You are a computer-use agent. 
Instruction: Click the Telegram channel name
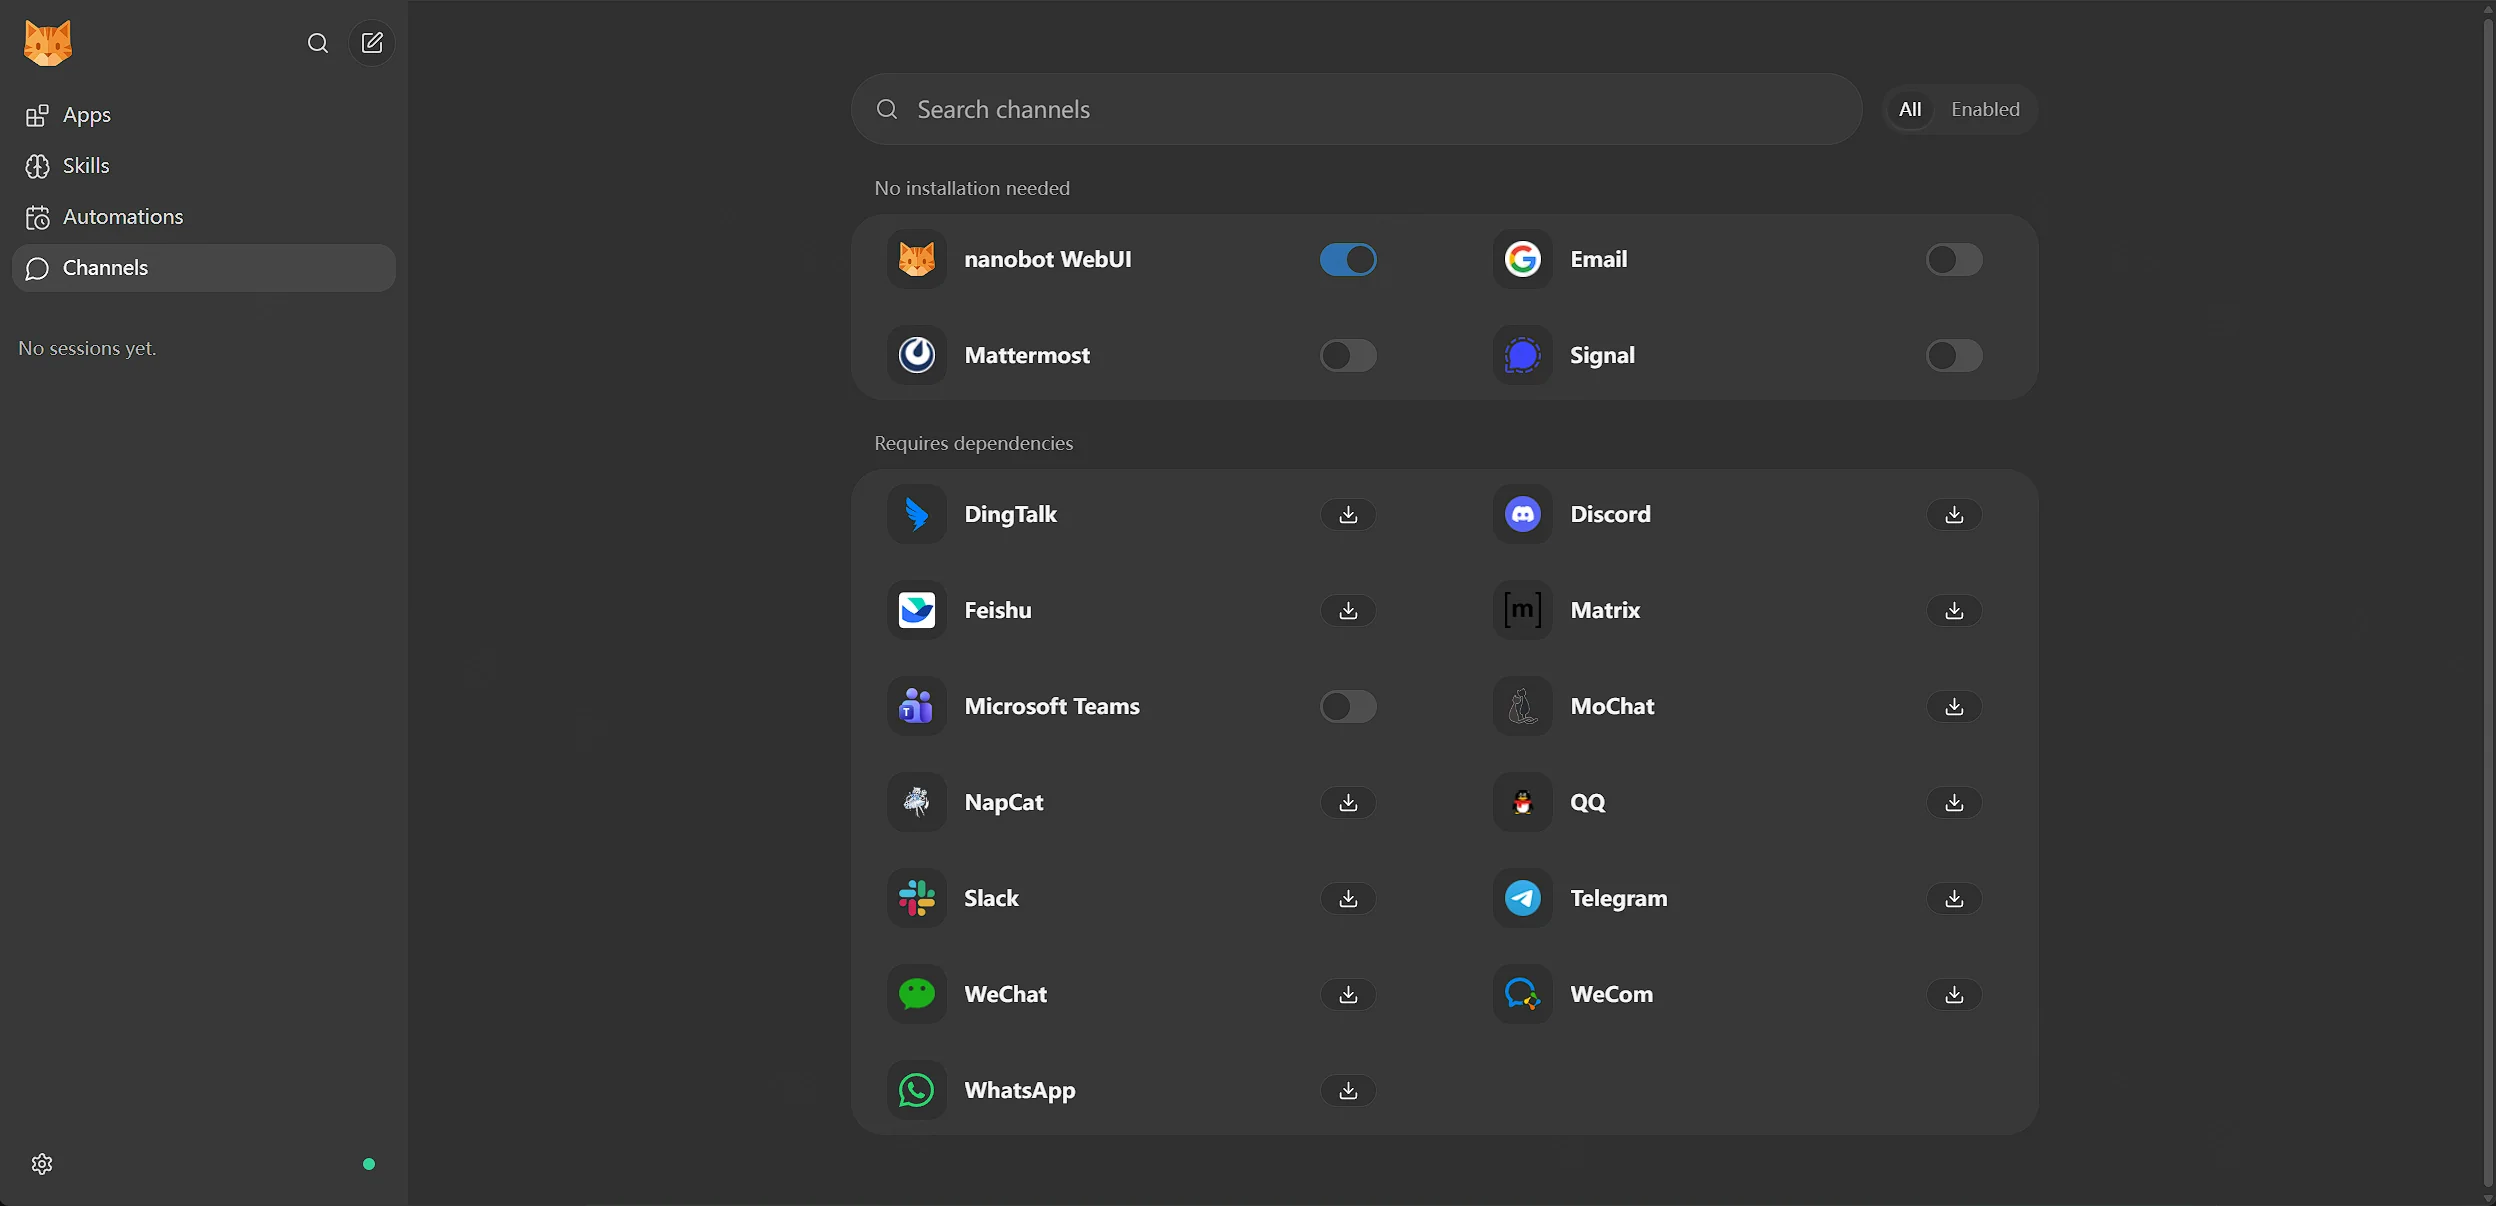click(x=1619, y=898)
